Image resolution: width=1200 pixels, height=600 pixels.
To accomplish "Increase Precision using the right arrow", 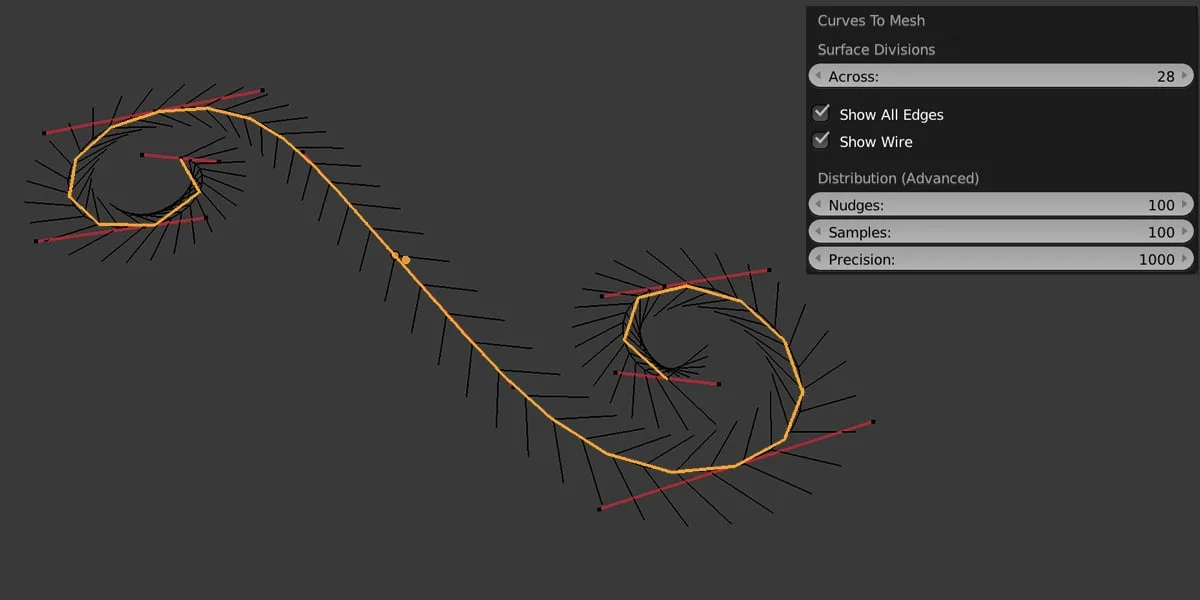I will click(x=1186, y=258).
